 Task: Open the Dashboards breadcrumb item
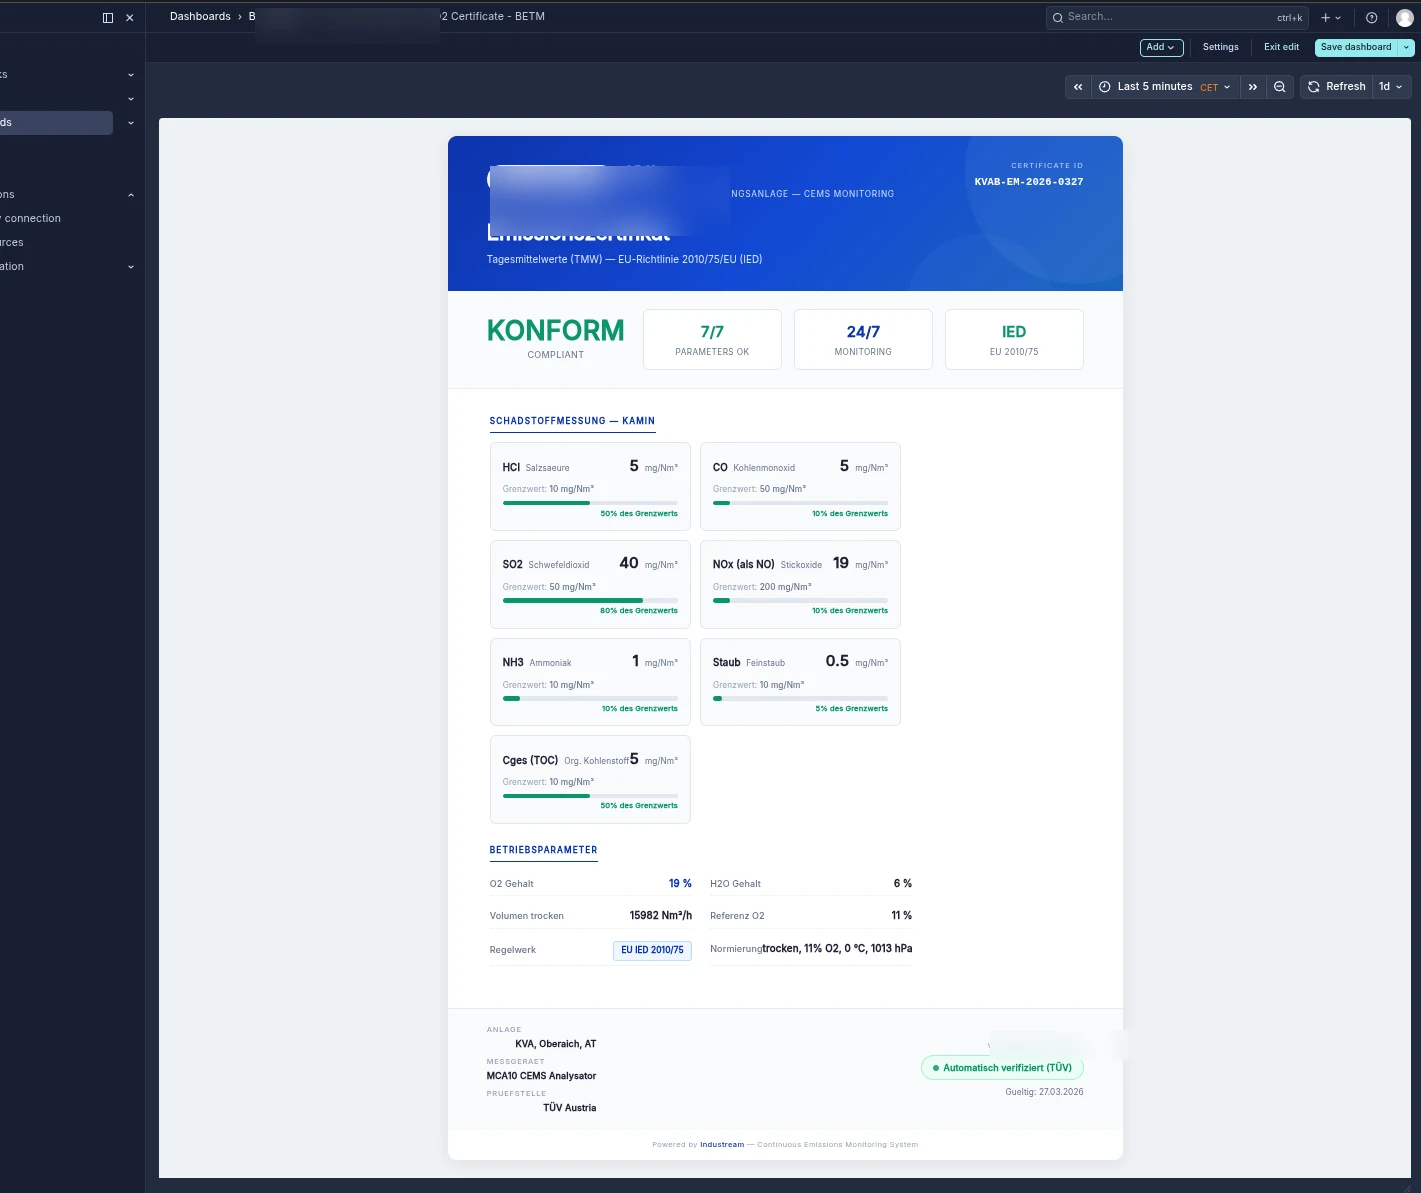pos(200,16)
